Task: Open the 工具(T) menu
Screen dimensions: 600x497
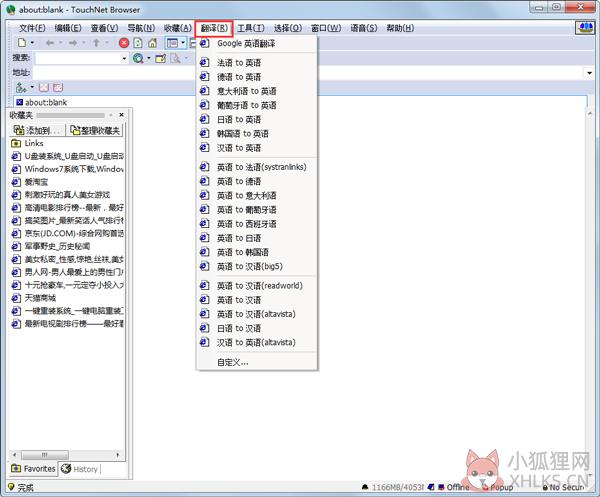Action: [x=251, y=28]
